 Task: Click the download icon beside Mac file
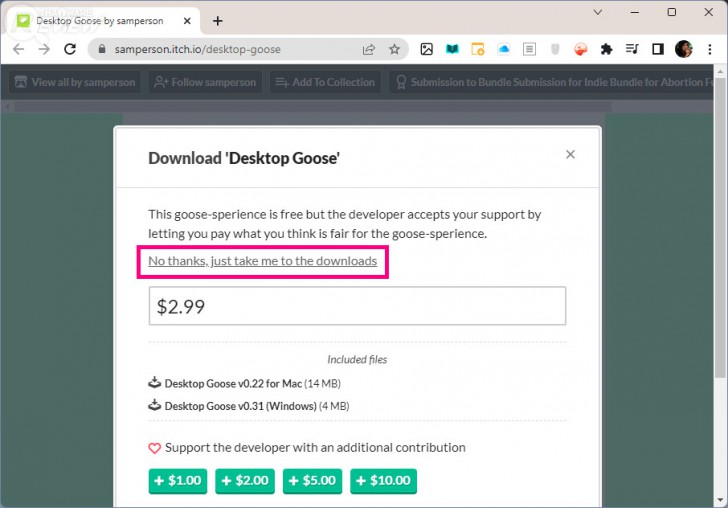(x=155, y=383)
